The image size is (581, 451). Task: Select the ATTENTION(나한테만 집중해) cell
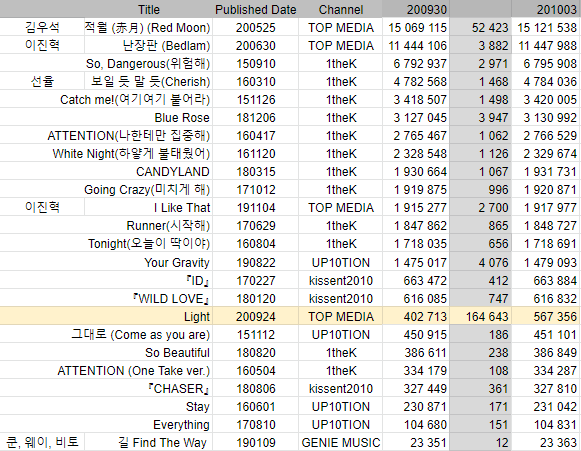tap(129, 135)
